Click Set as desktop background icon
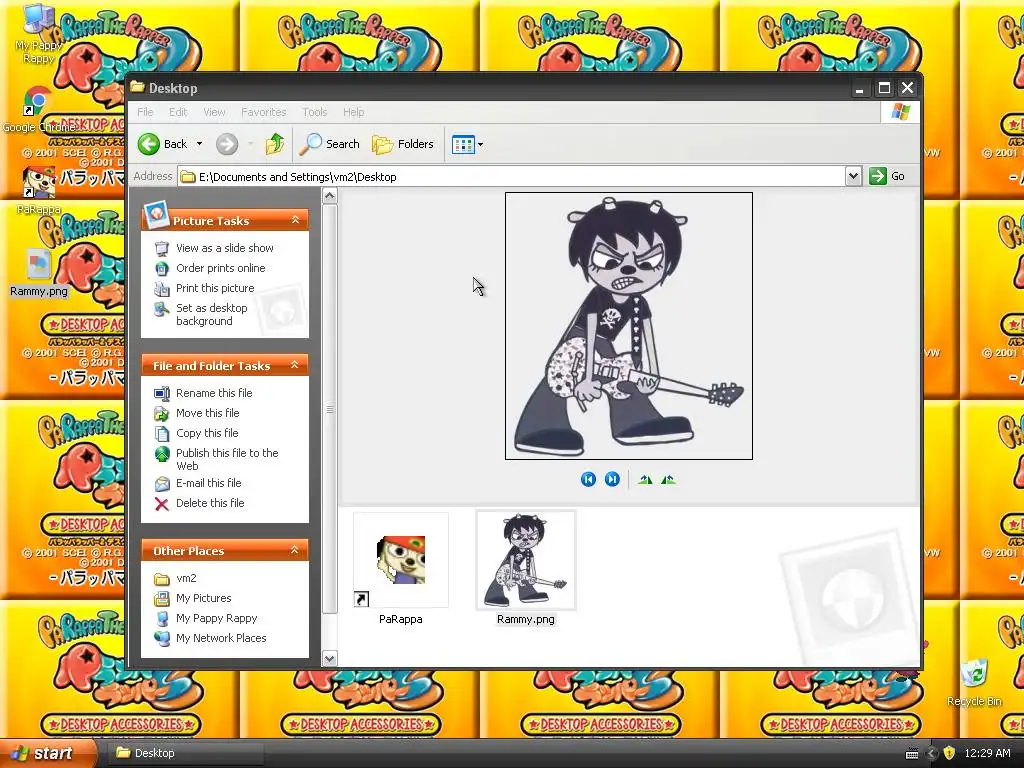This screenshot has height=768, width=1024. click(x=161, y=309)
